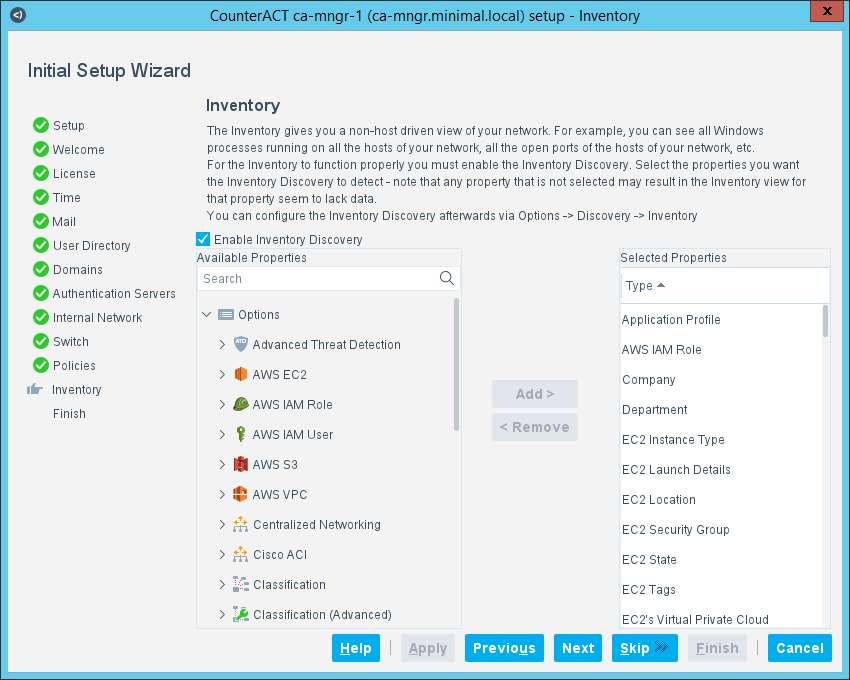Click the green check beside Switch
850x680 pixels.
point(41,341)
